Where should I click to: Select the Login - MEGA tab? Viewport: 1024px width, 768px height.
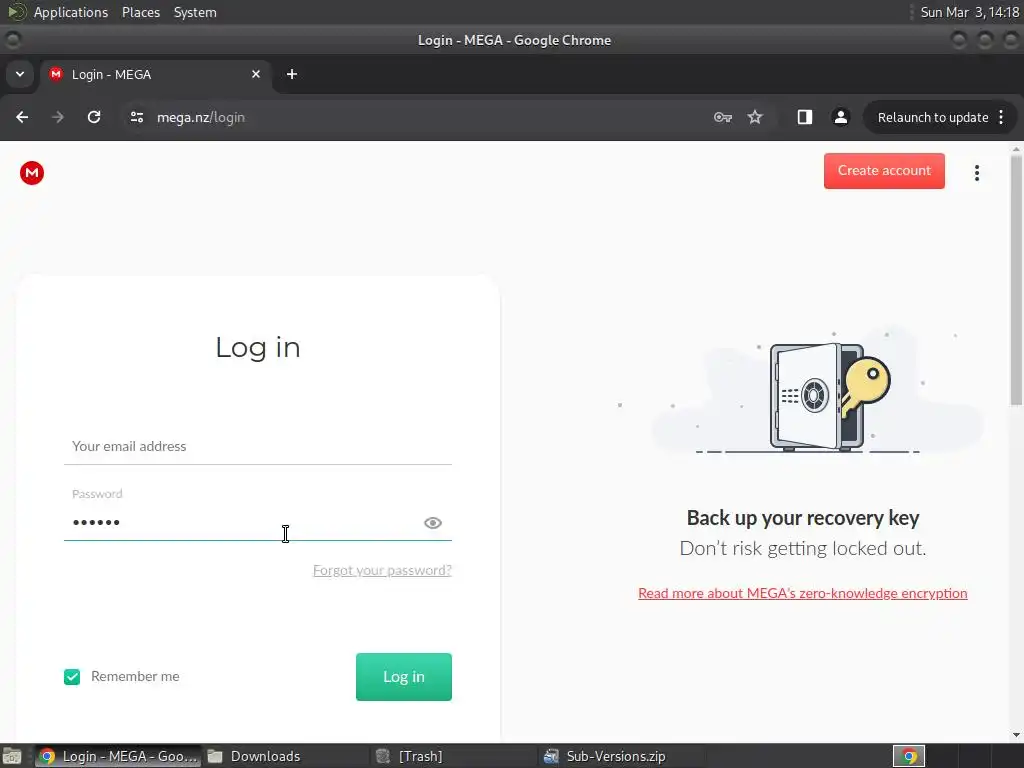[155, 74]
